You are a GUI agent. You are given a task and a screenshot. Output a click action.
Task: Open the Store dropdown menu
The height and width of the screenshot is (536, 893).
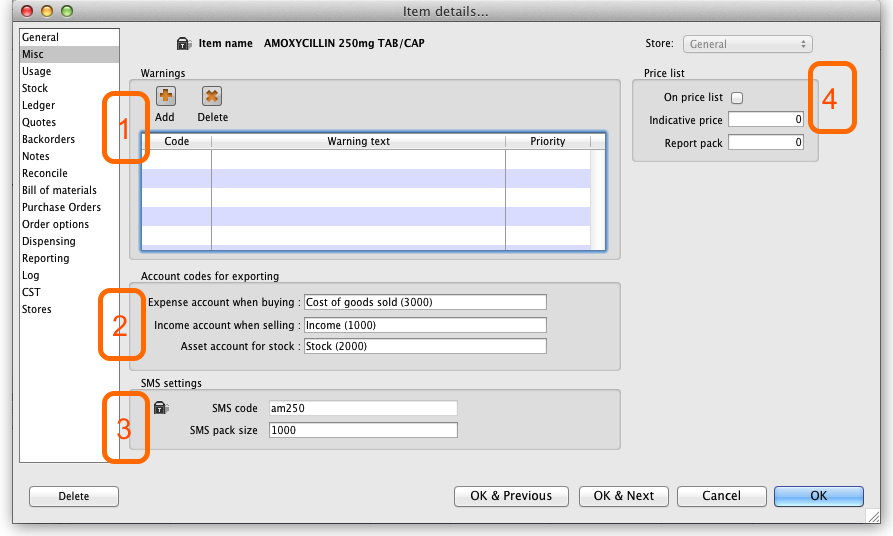point(747,44)
